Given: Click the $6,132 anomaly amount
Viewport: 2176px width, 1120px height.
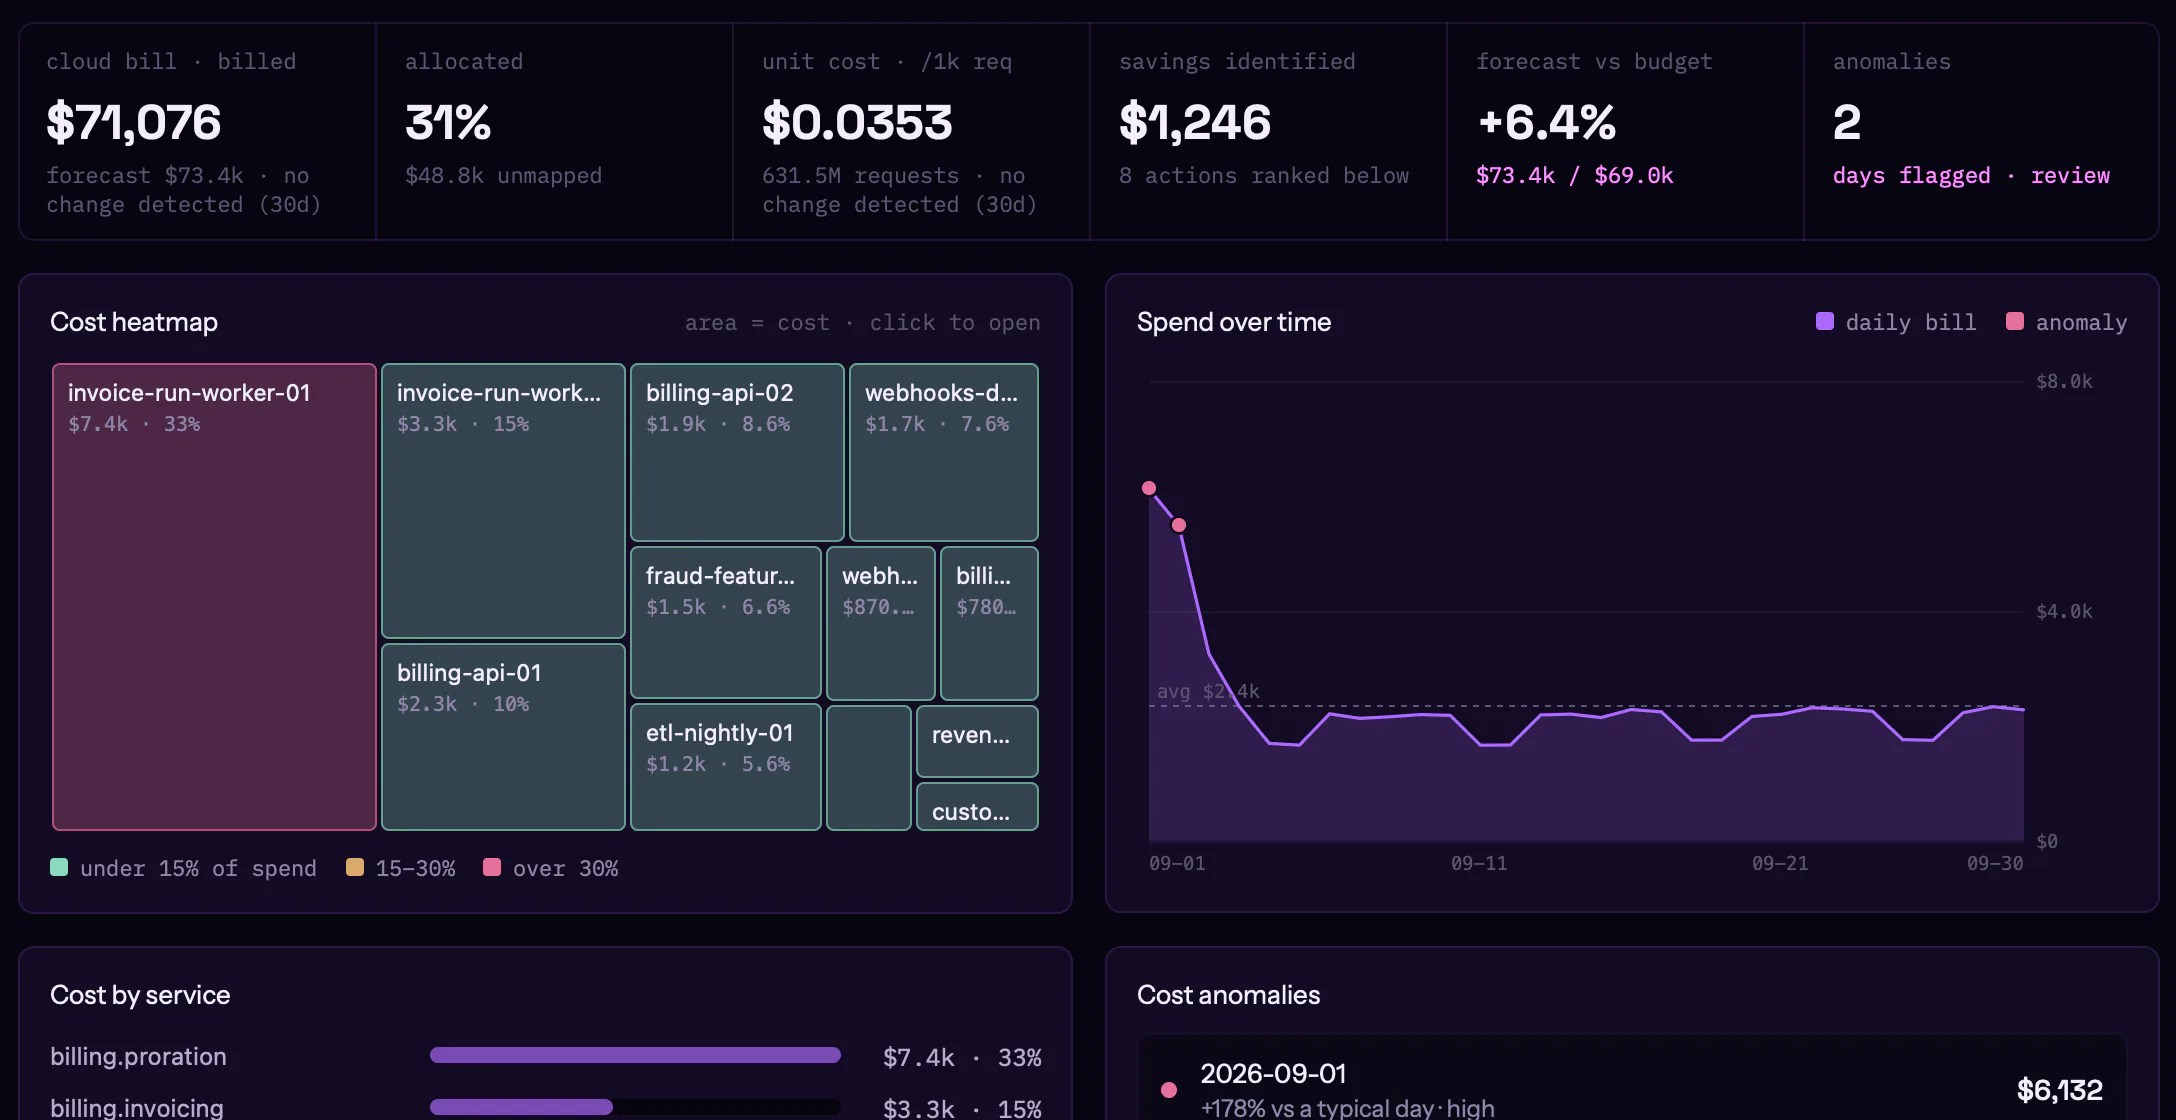Looking at the screenshot, I should click(x=2059, y=1089).
